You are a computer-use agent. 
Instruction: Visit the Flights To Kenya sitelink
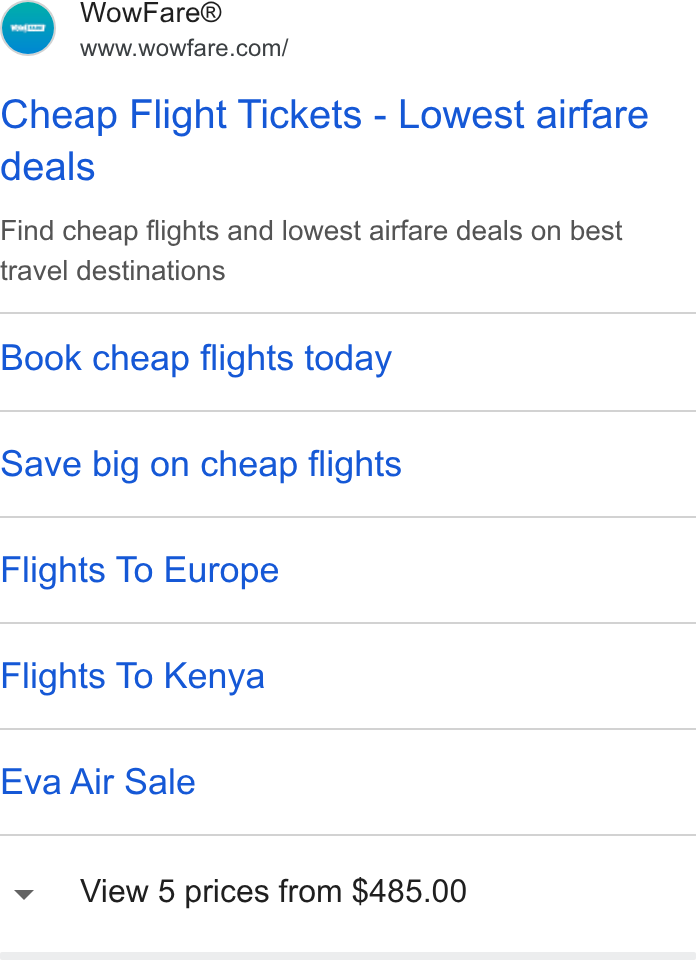132,676
